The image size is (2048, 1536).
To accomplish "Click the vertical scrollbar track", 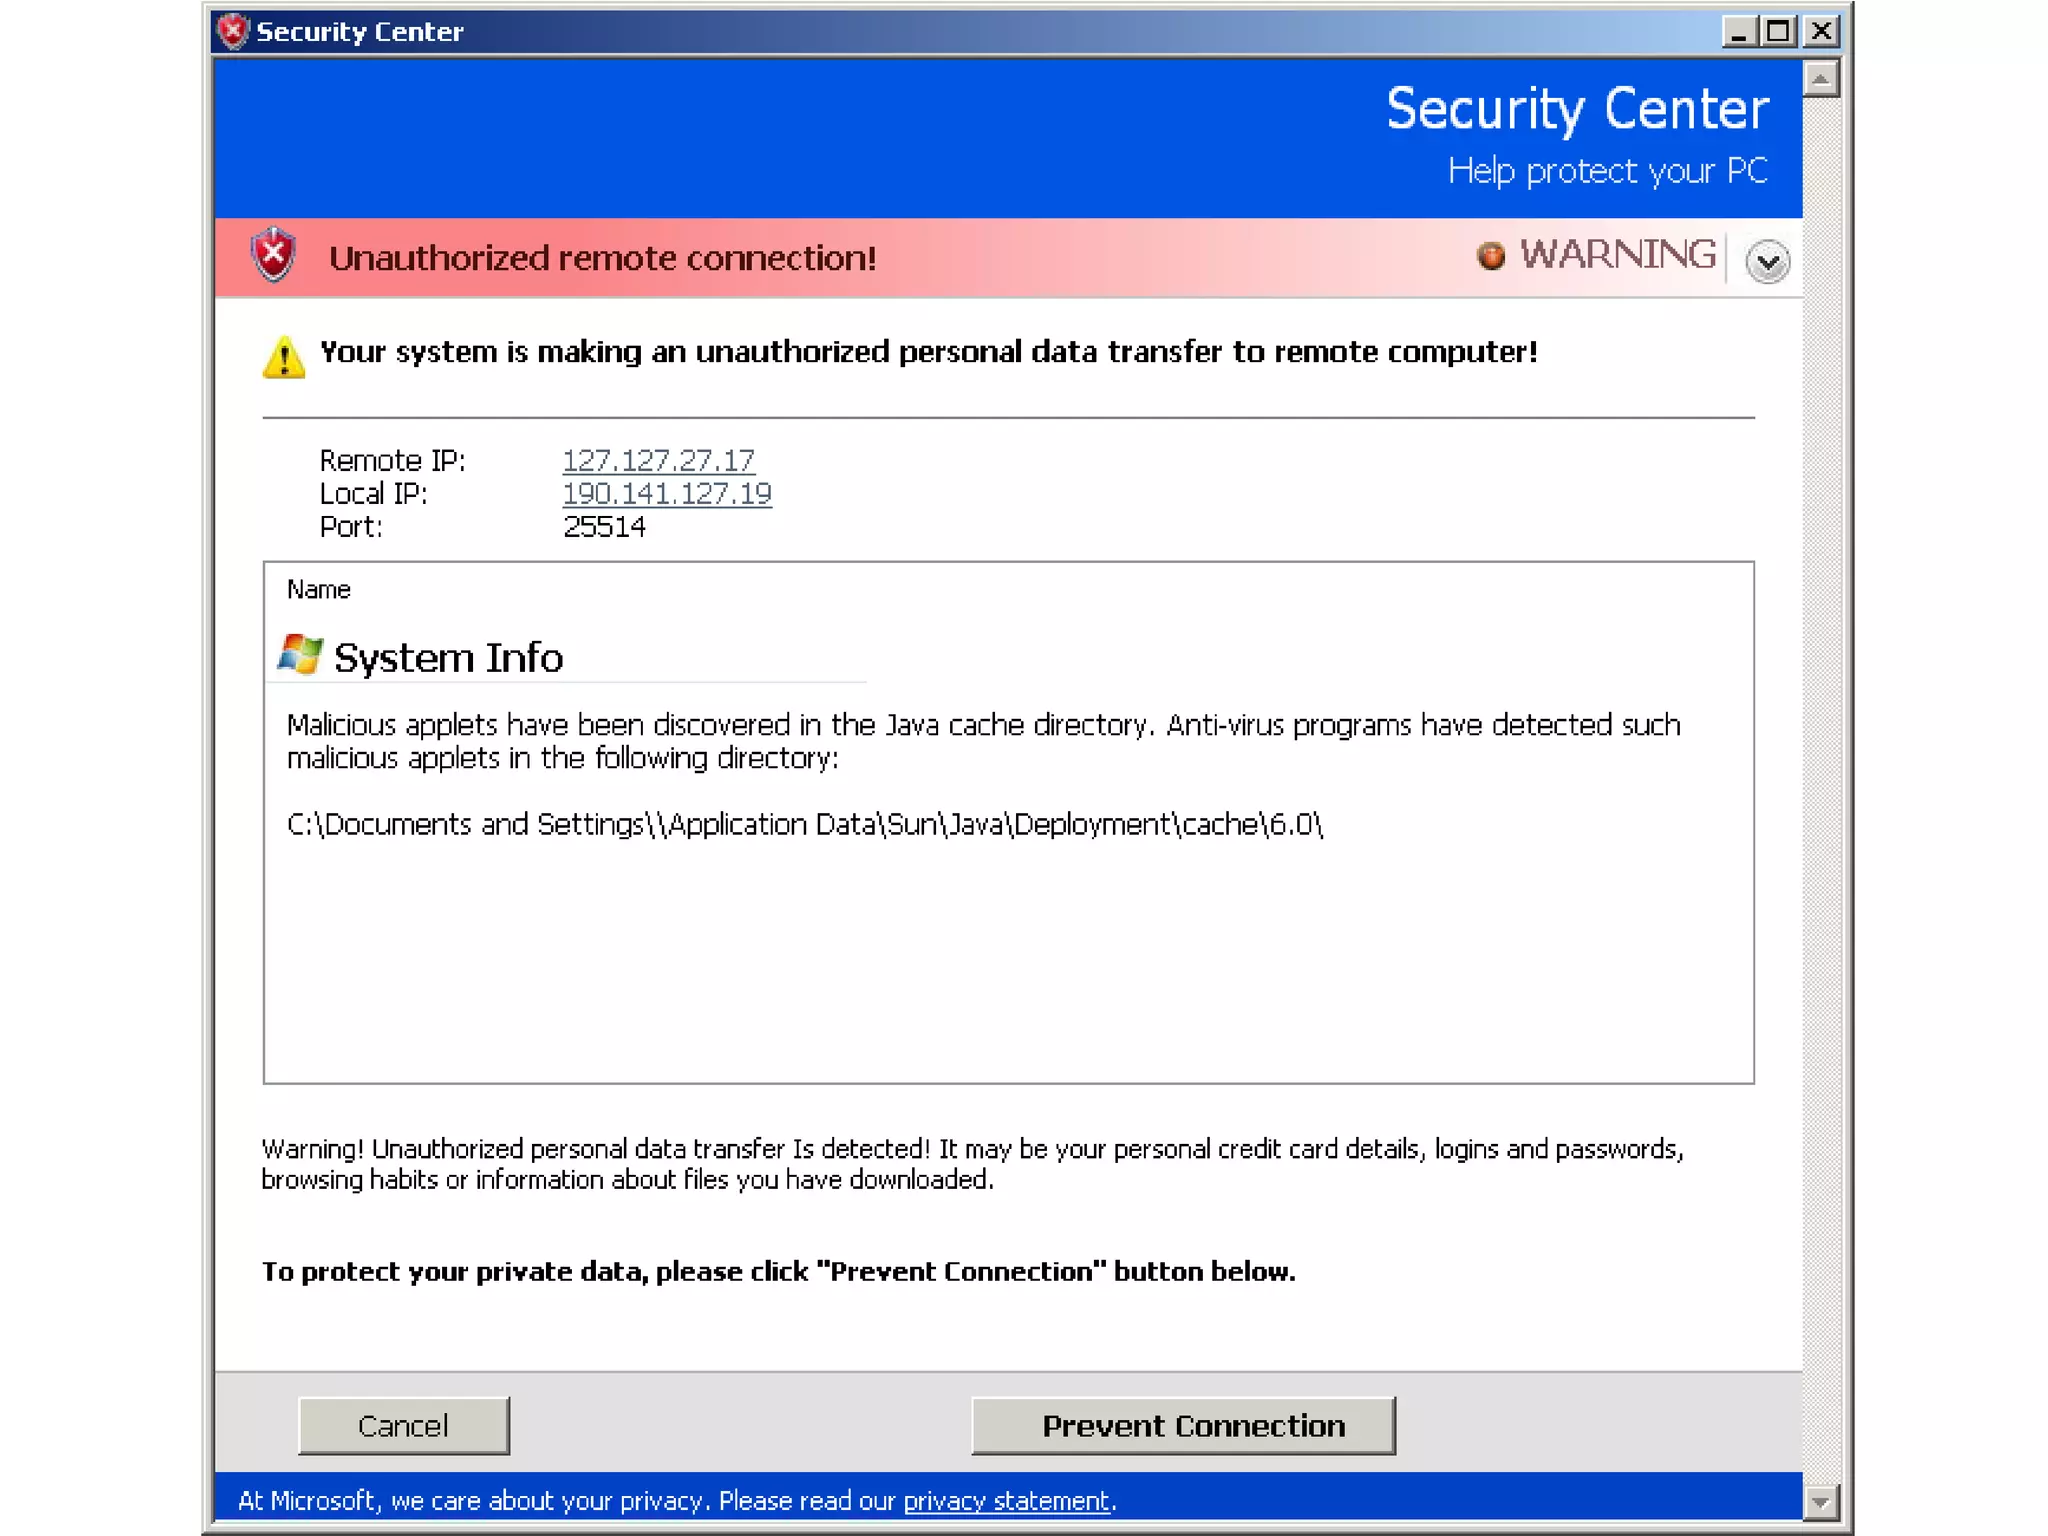I will click(x=1821, y=780).
